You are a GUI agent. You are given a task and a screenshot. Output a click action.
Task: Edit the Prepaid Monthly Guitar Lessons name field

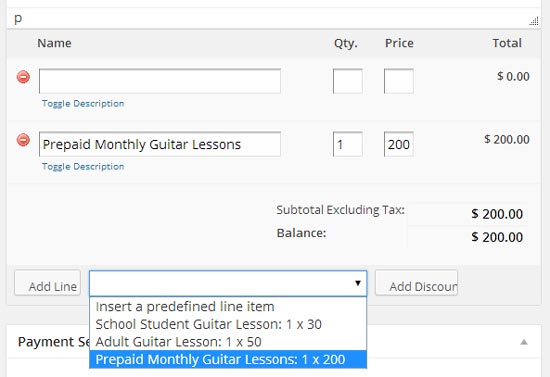160,144
